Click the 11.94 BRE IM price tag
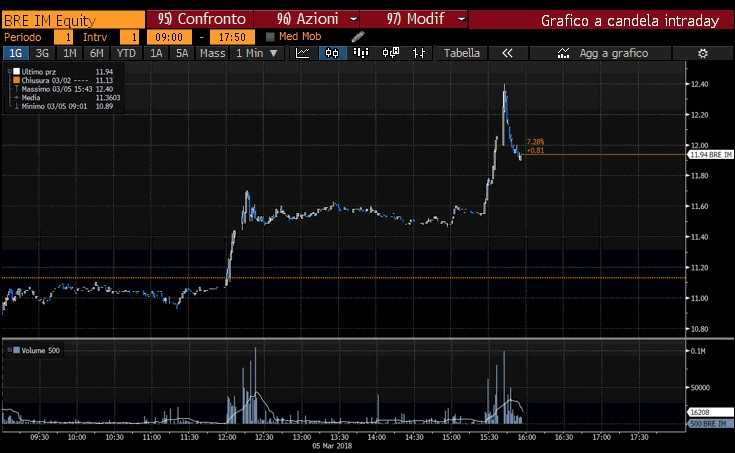735x453 pixels. [710, 155]
